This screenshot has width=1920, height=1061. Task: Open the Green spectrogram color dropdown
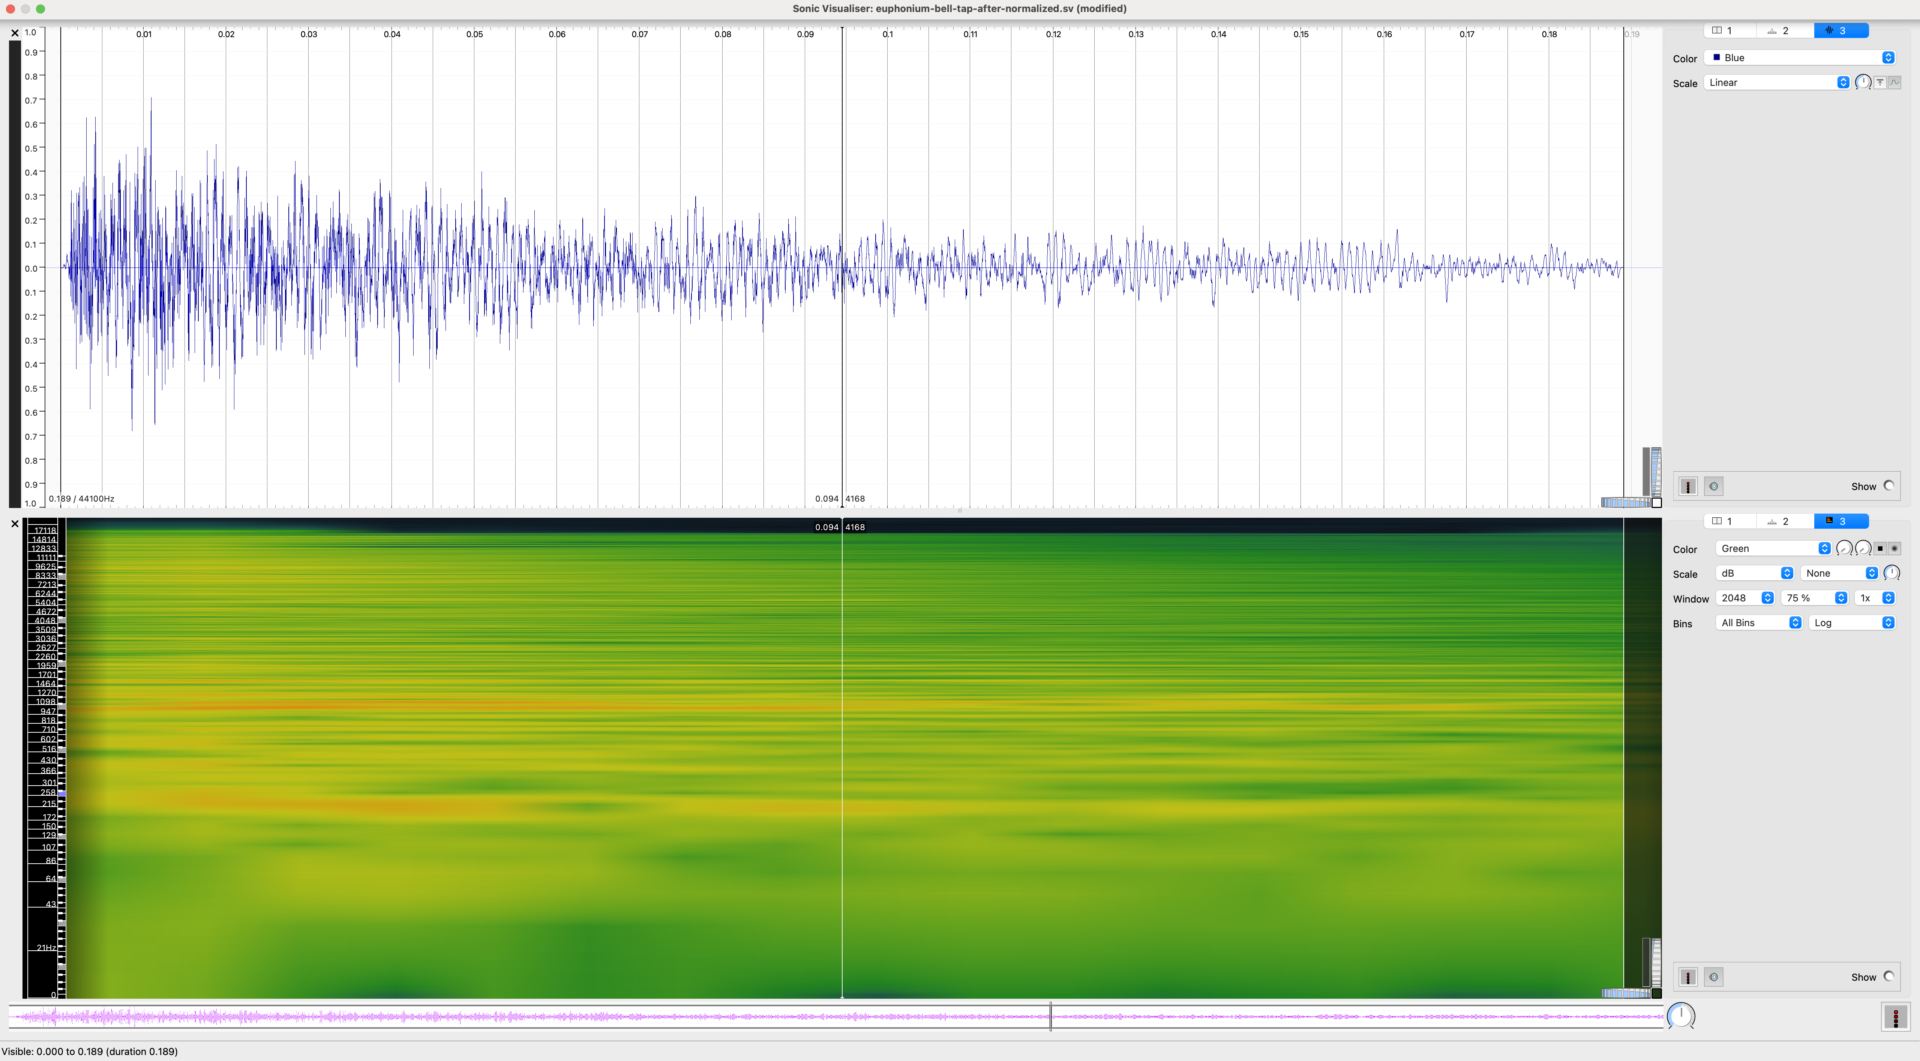pos(1774,549)
